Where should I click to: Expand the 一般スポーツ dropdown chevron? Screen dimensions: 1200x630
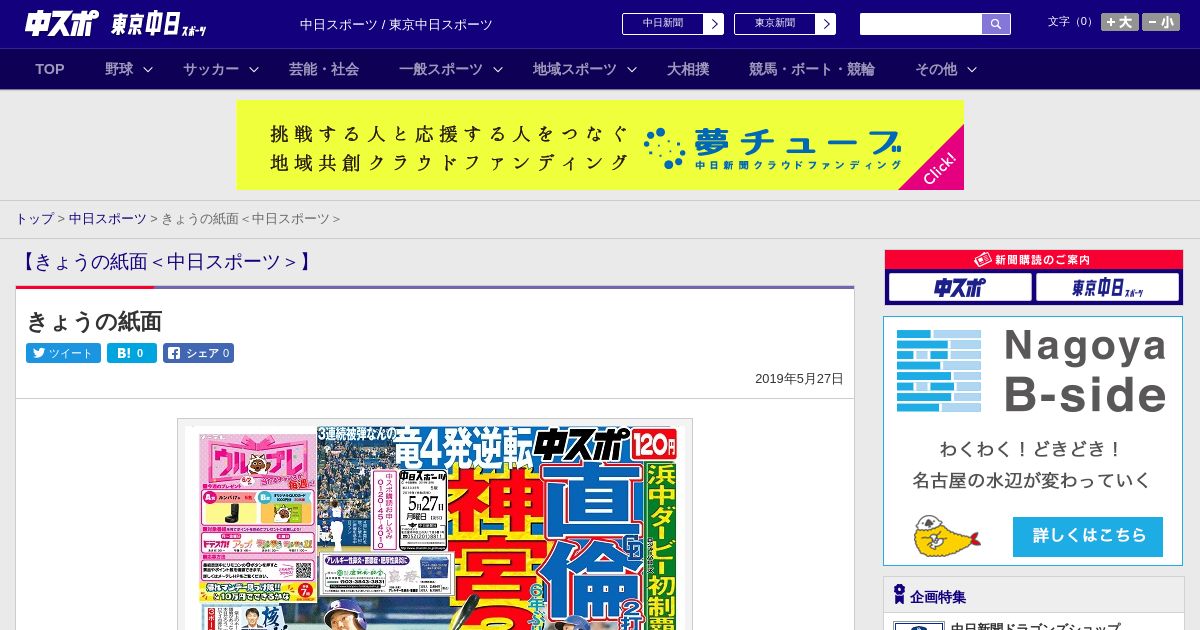498,69
